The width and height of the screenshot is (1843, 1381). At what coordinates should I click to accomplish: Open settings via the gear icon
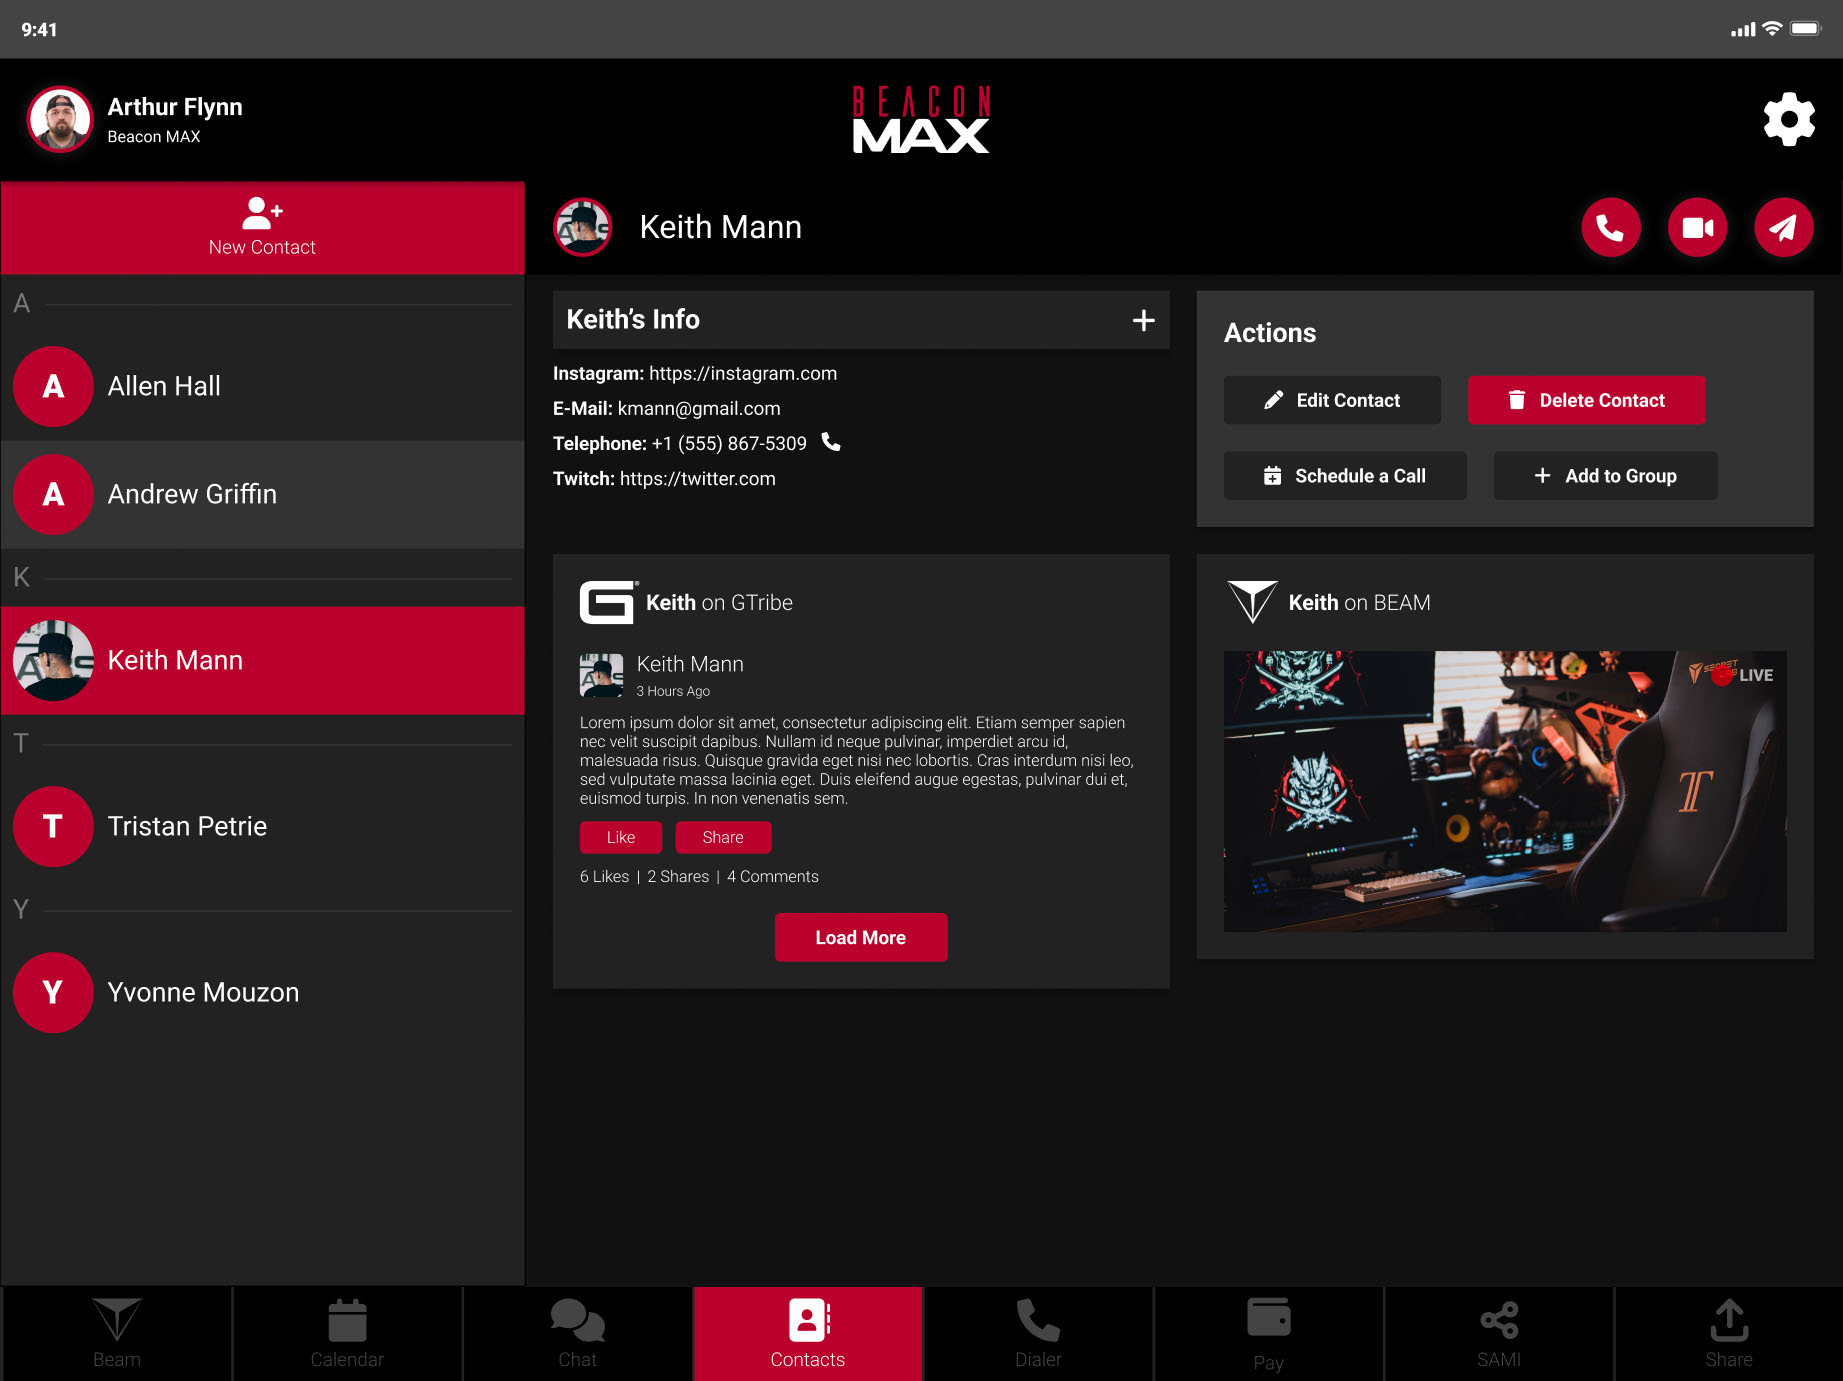[x=1788, y=120]
